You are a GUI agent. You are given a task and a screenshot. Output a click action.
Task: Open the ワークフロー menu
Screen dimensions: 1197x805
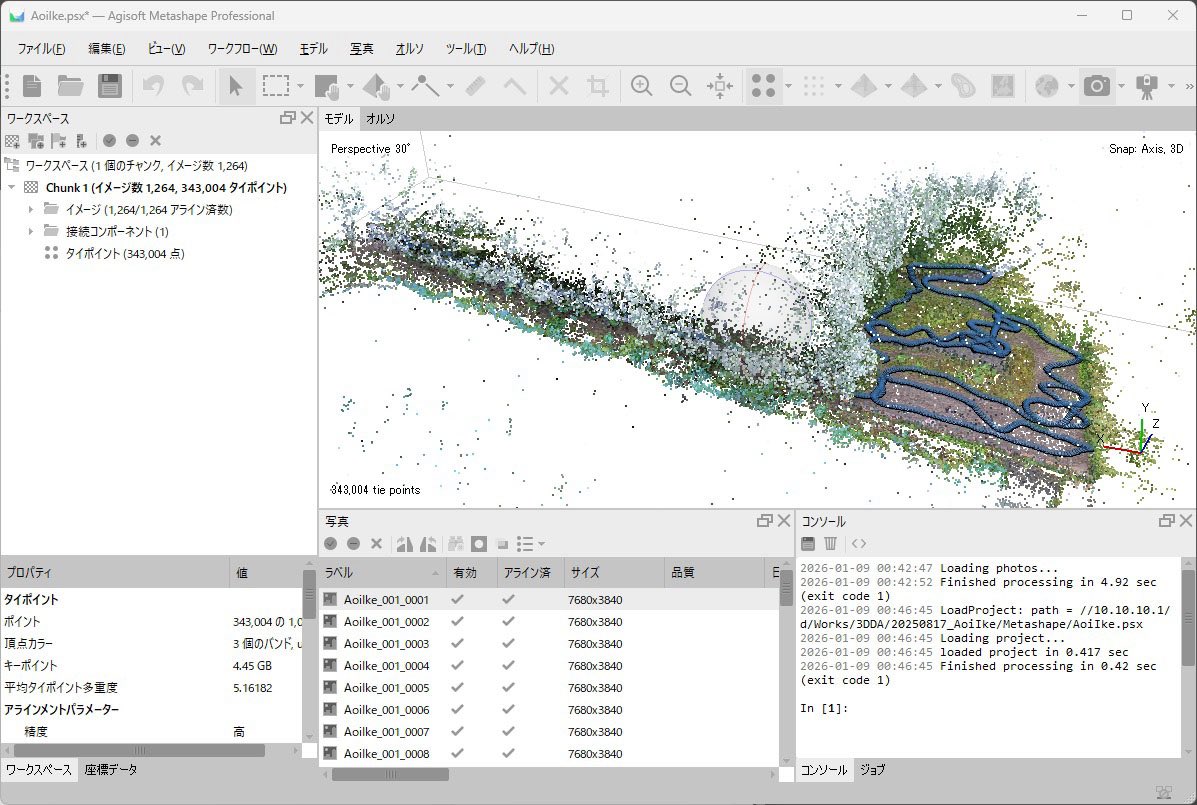tap(242, 49)
